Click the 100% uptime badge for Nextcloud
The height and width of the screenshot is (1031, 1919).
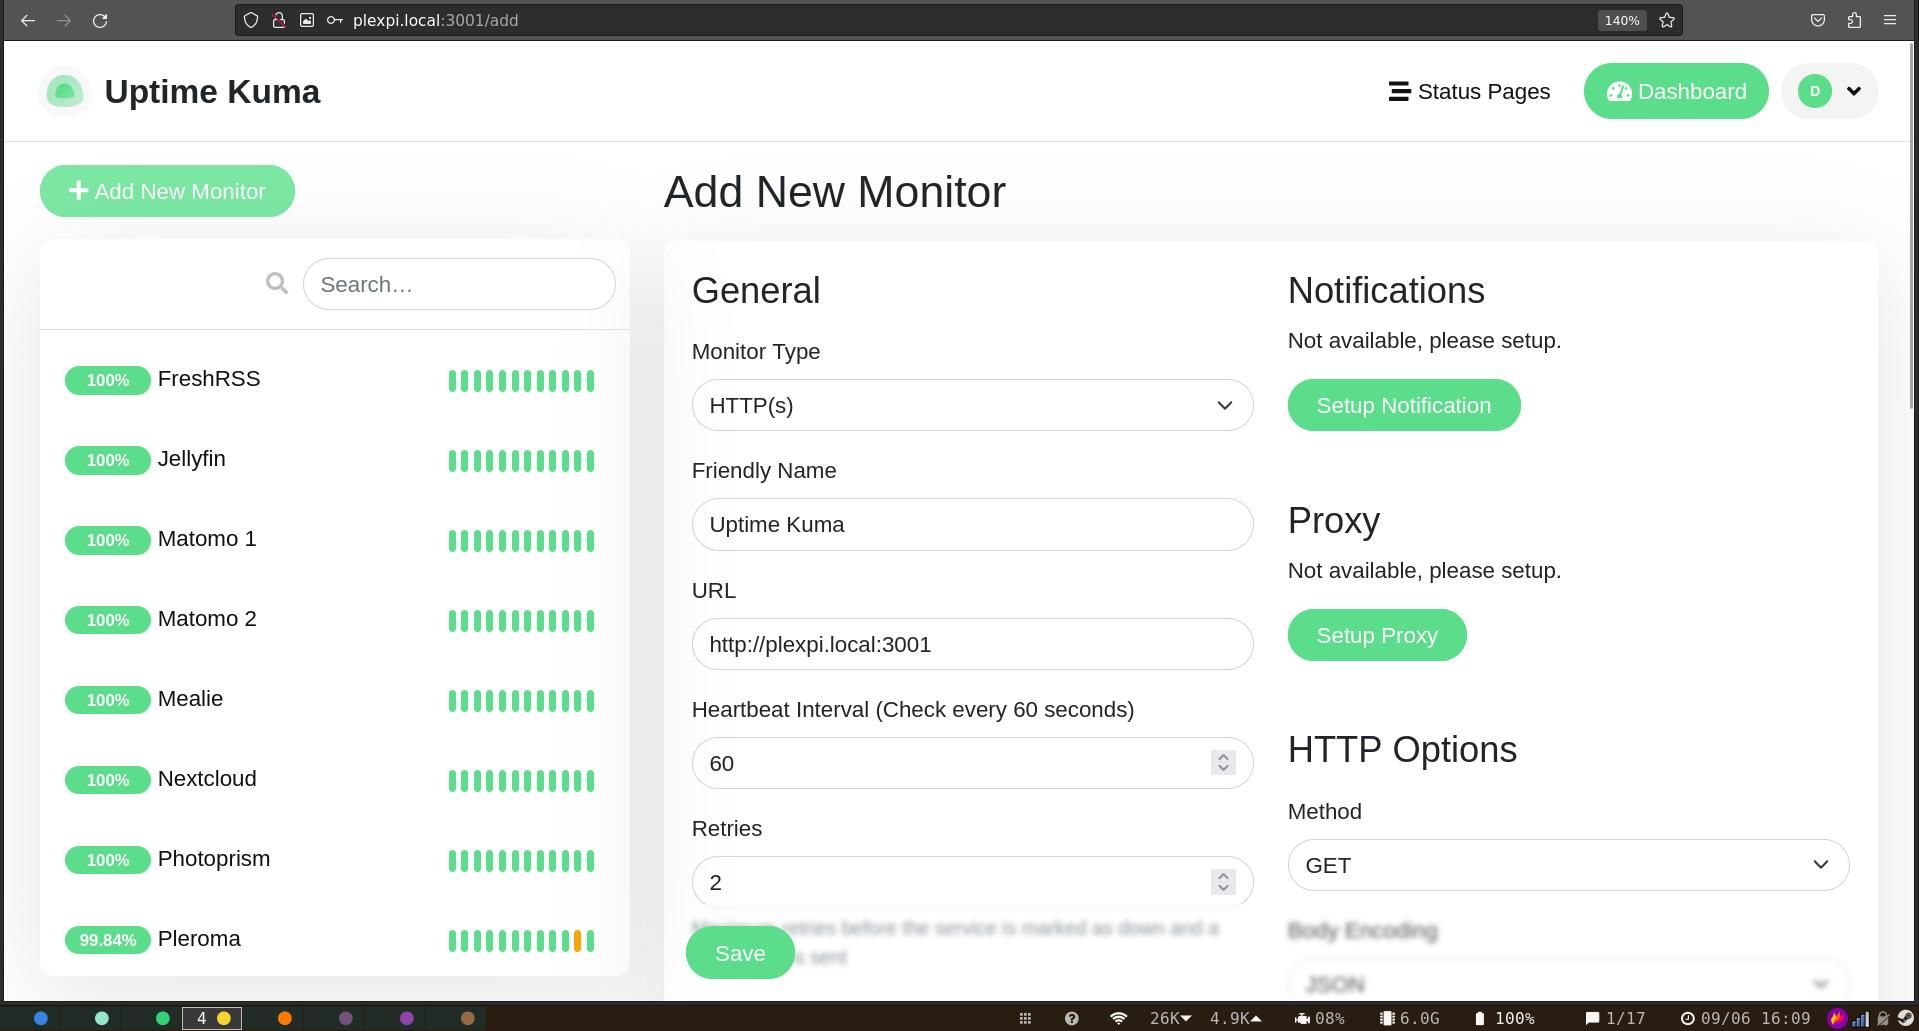coord(107,780)
